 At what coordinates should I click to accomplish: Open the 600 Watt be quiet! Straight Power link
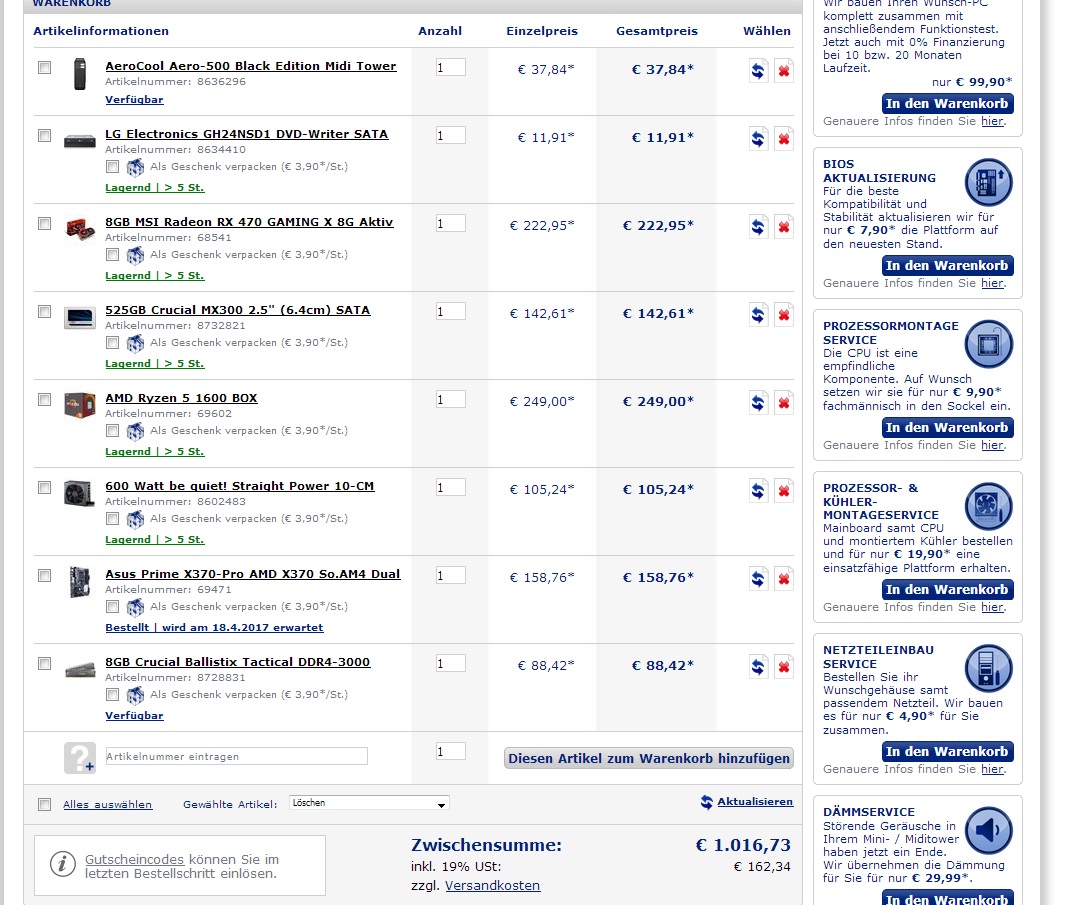[x=239, y=486]
